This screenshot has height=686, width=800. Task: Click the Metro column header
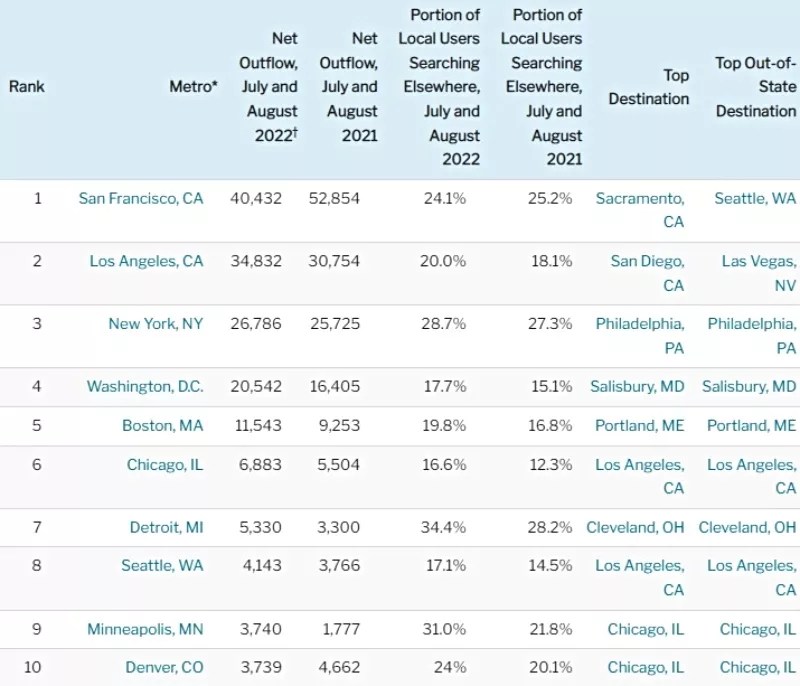[x=193, y=87]
